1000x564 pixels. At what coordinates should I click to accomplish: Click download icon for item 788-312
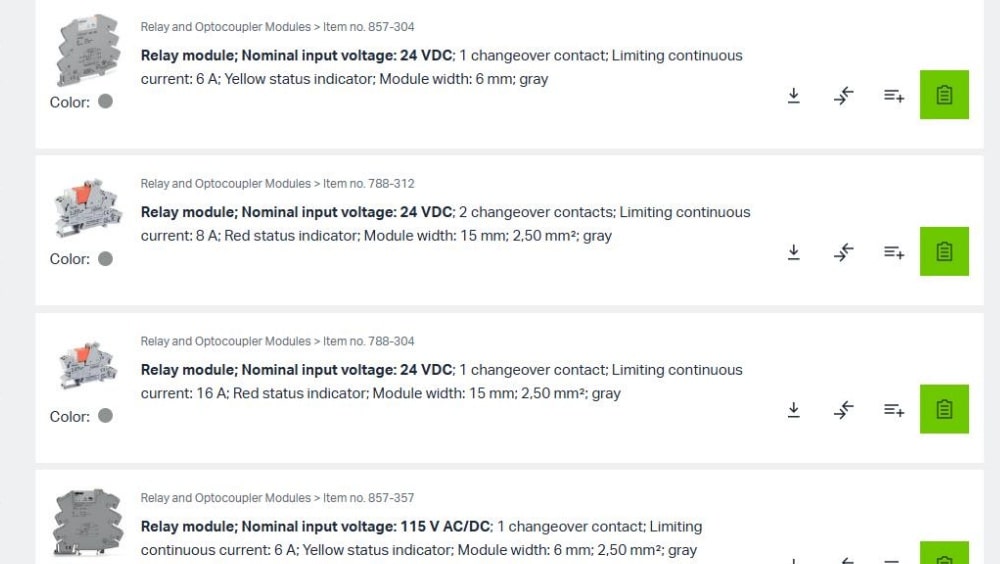[x=793, y=252]
